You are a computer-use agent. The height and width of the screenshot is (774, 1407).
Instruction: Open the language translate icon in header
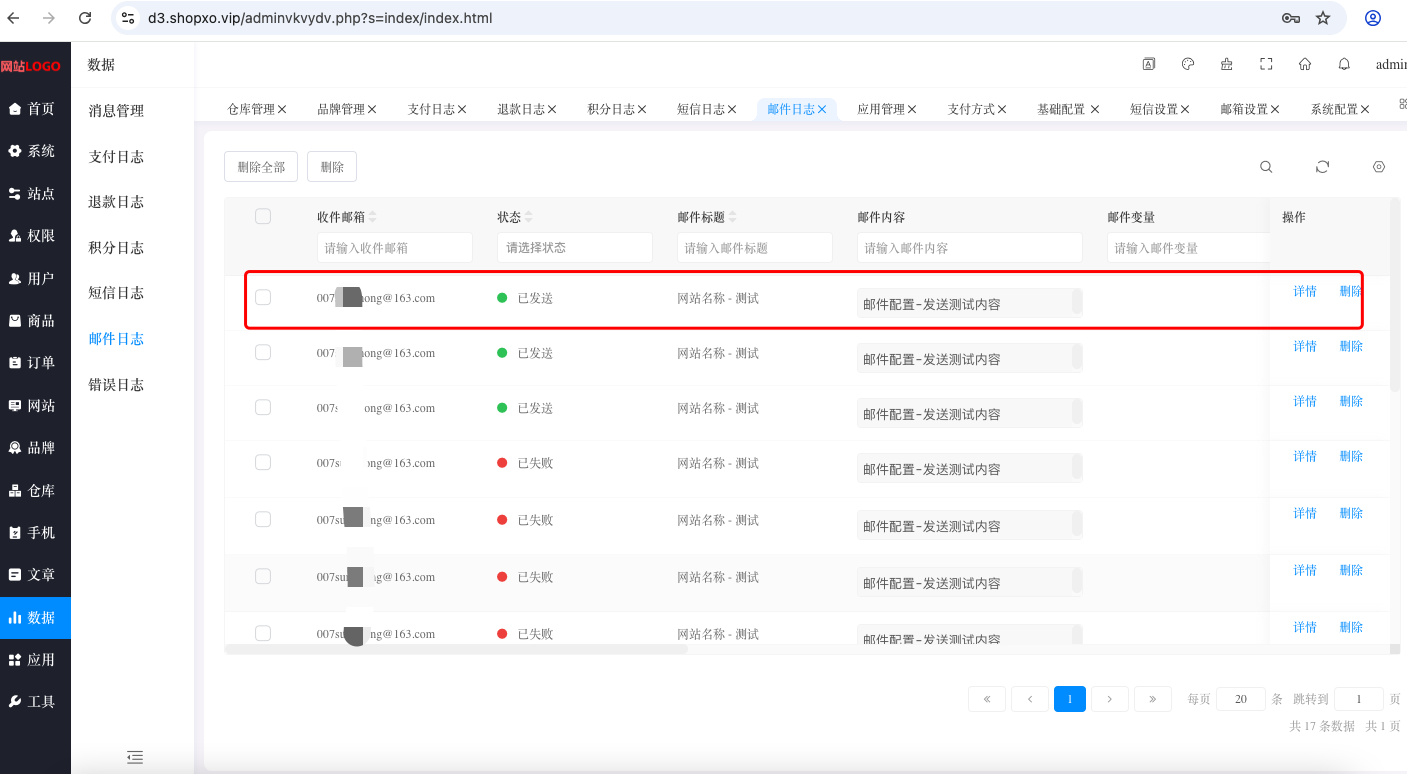click(1149, 64)
